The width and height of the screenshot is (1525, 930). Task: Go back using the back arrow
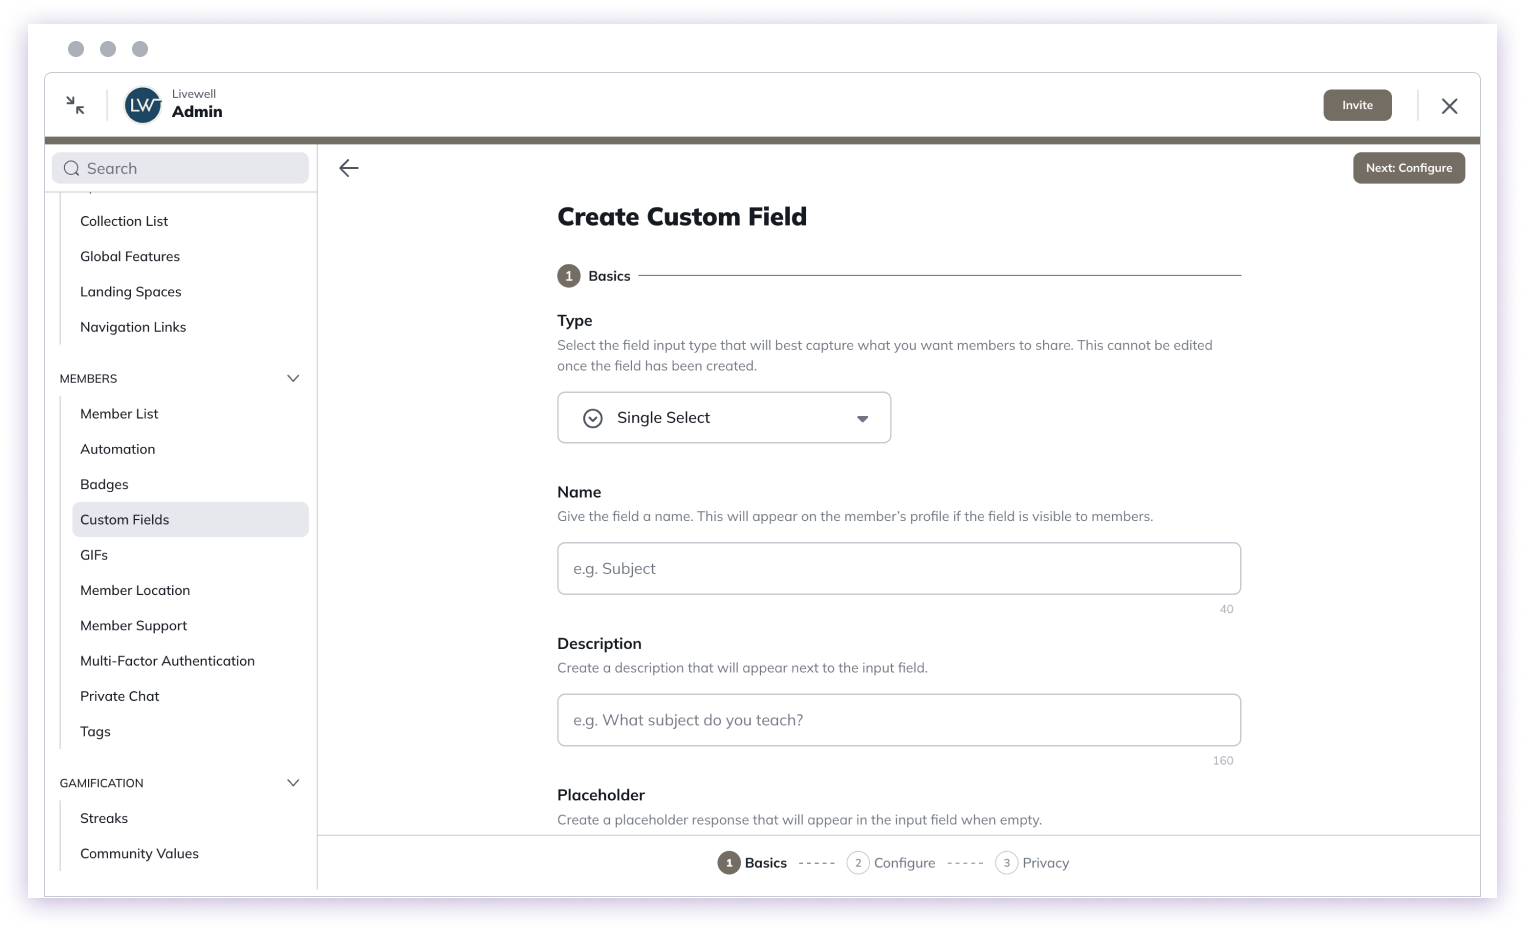[x=348, y=167]
